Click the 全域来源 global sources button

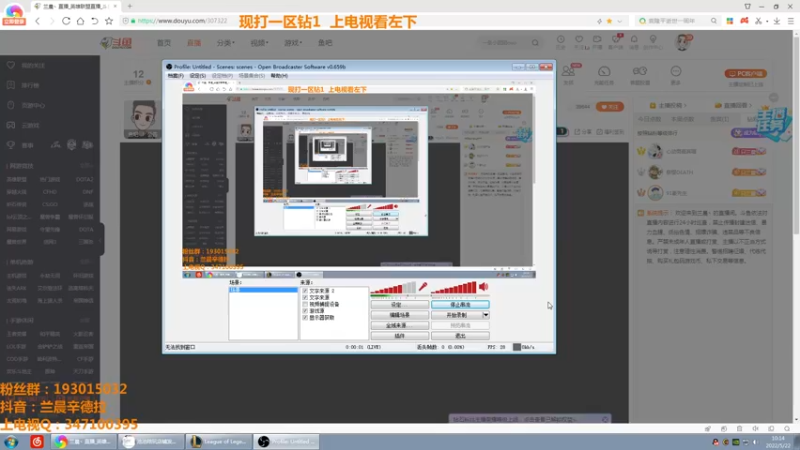tap(399, 325)
